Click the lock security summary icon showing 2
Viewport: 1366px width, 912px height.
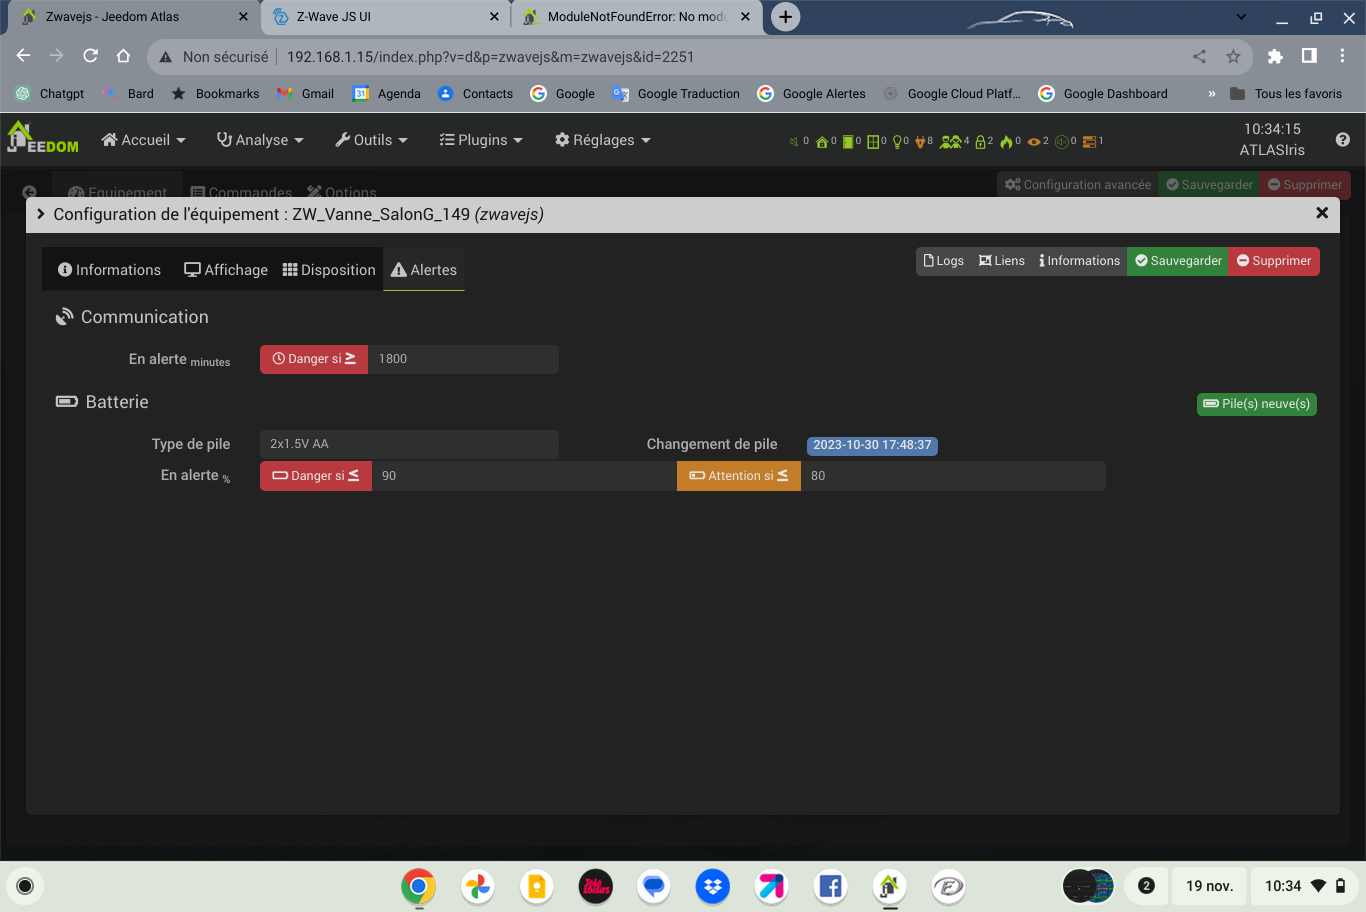(x=981, y=141)
